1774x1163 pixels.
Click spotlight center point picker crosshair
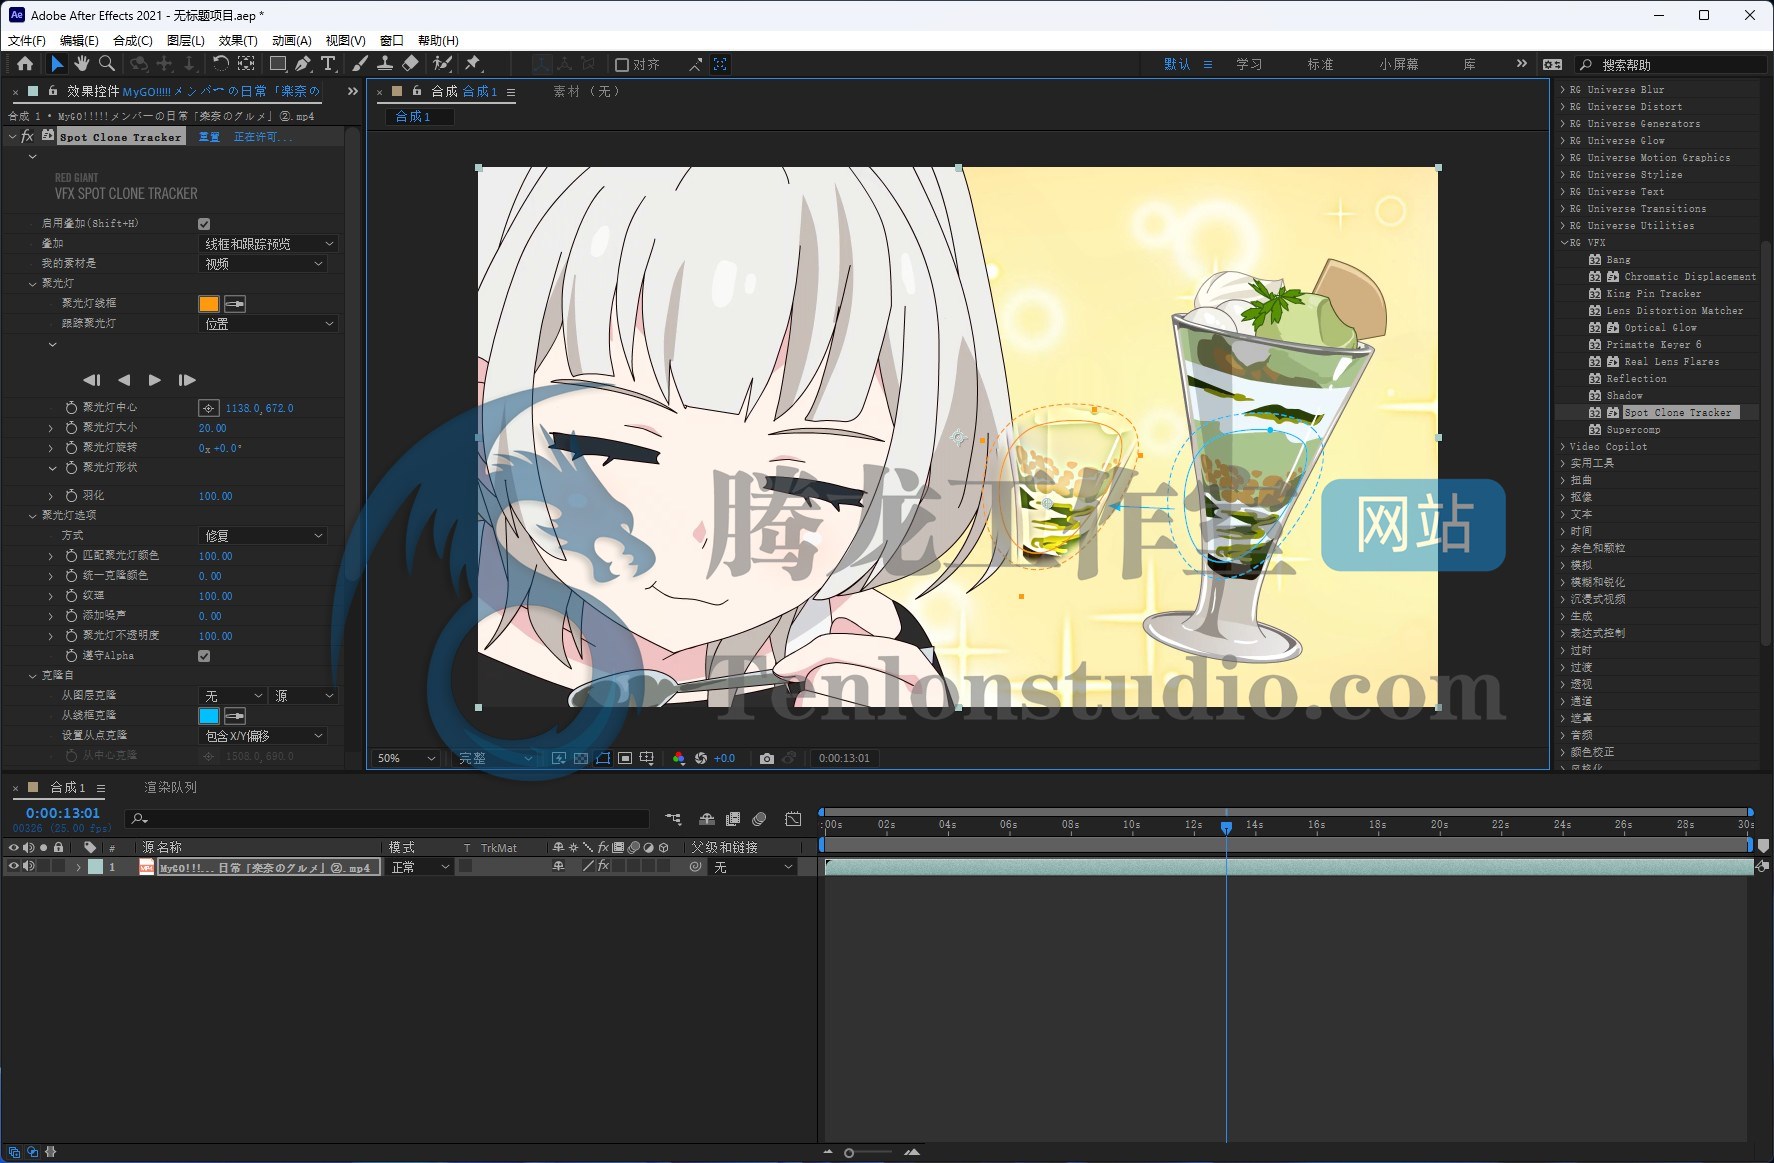(208, 408)
